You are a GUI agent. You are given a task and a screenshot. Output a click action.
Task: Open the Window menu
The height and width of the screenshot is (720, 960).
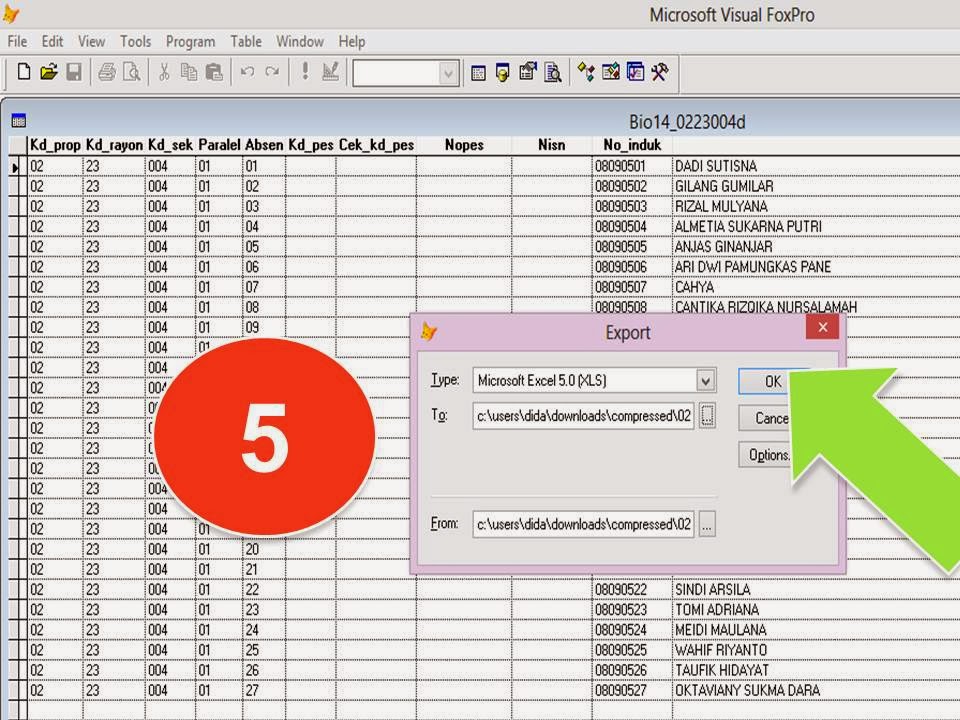tap(300, 42)
